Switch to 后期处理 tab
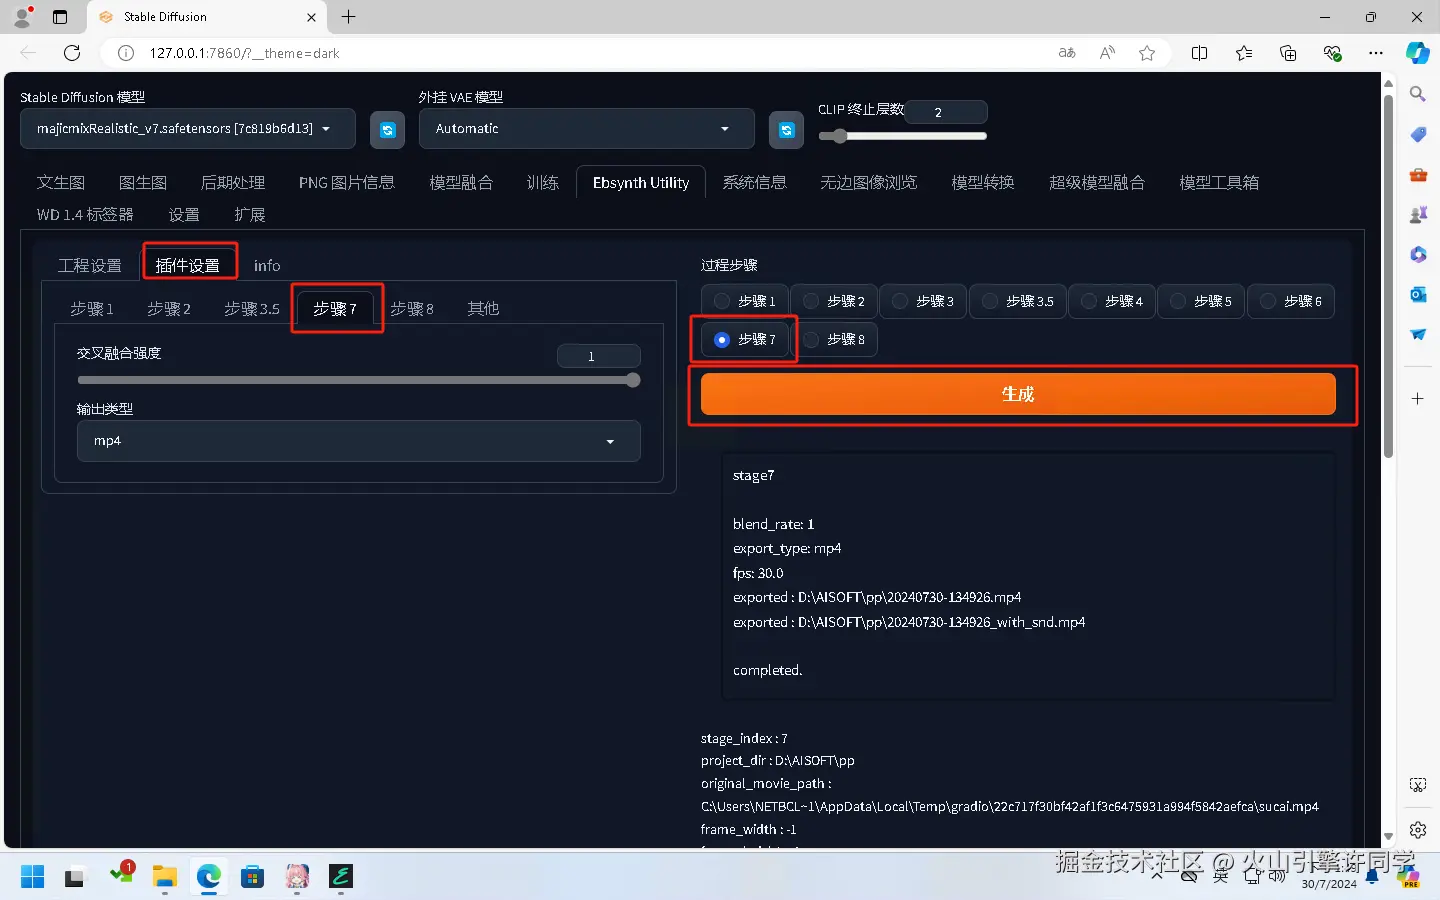This screenshot has width=1440, height=900. pos(233,183)
